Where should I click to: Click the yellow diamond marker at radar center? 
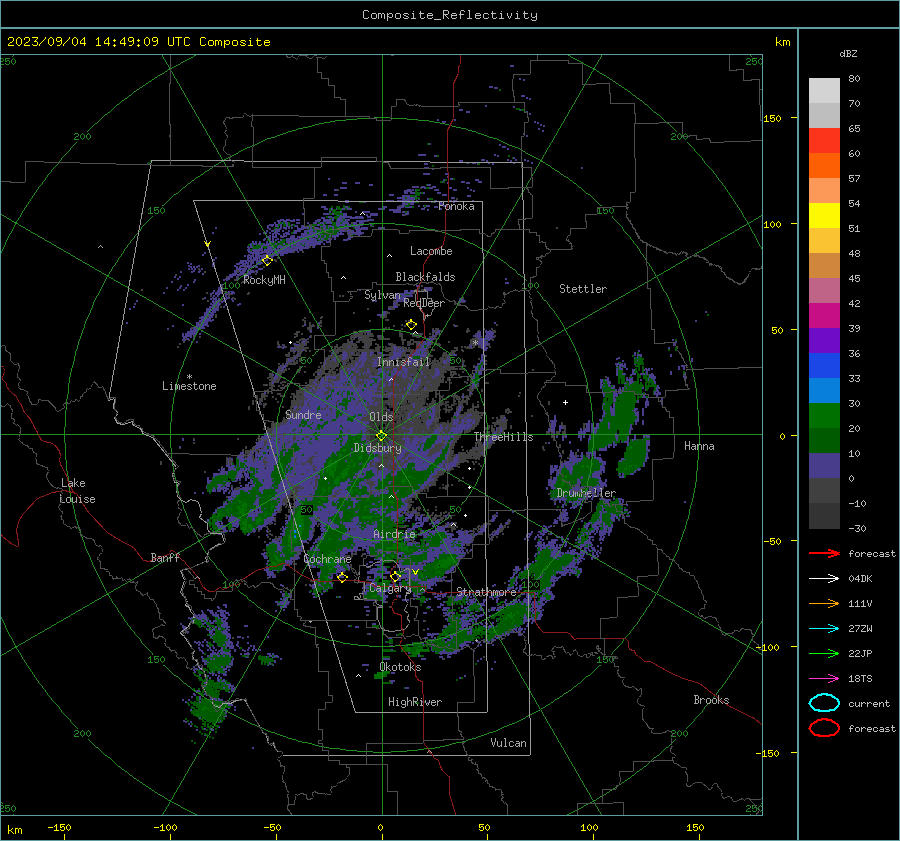pyautogui.click(x=381, y=436)
